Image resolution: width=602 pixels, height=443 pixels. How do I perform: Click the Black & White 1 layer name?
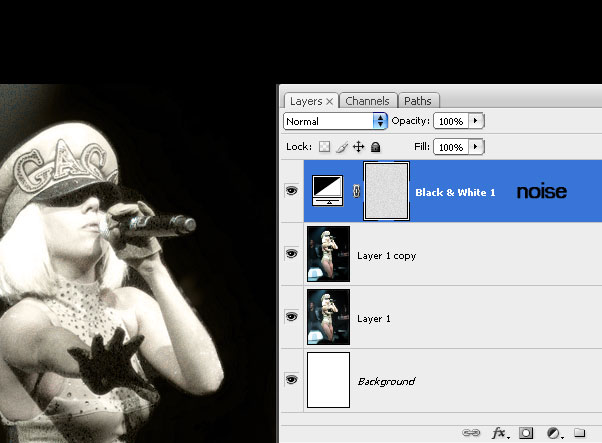click(455, 192)
